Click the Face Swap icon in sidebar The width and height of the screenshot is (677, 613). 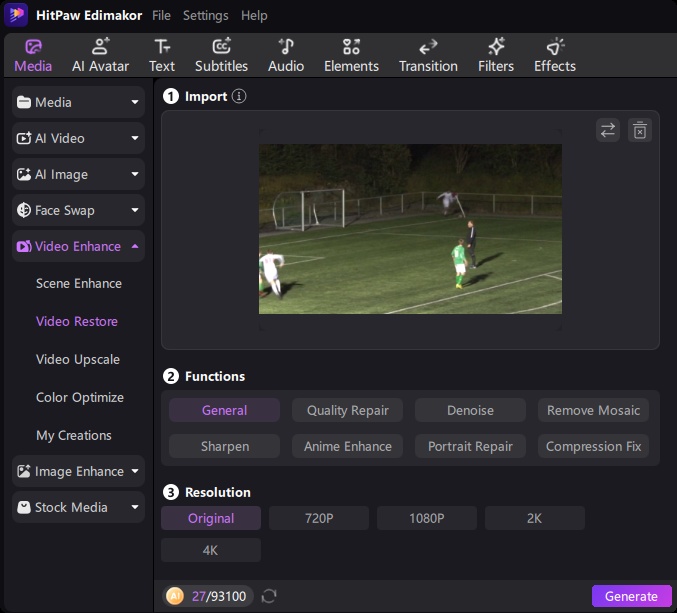pos(24,210)
